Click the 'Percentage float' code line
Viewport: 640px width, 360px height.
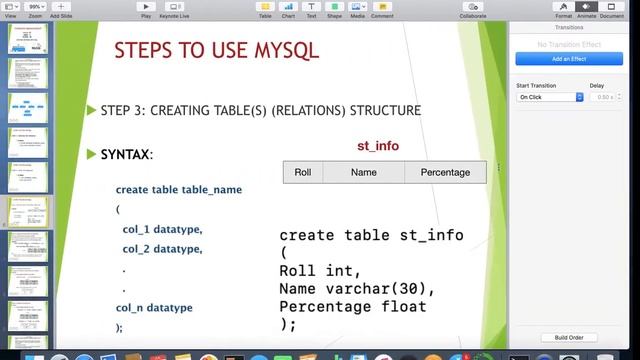pyautogui.click(x=353, y=307)
